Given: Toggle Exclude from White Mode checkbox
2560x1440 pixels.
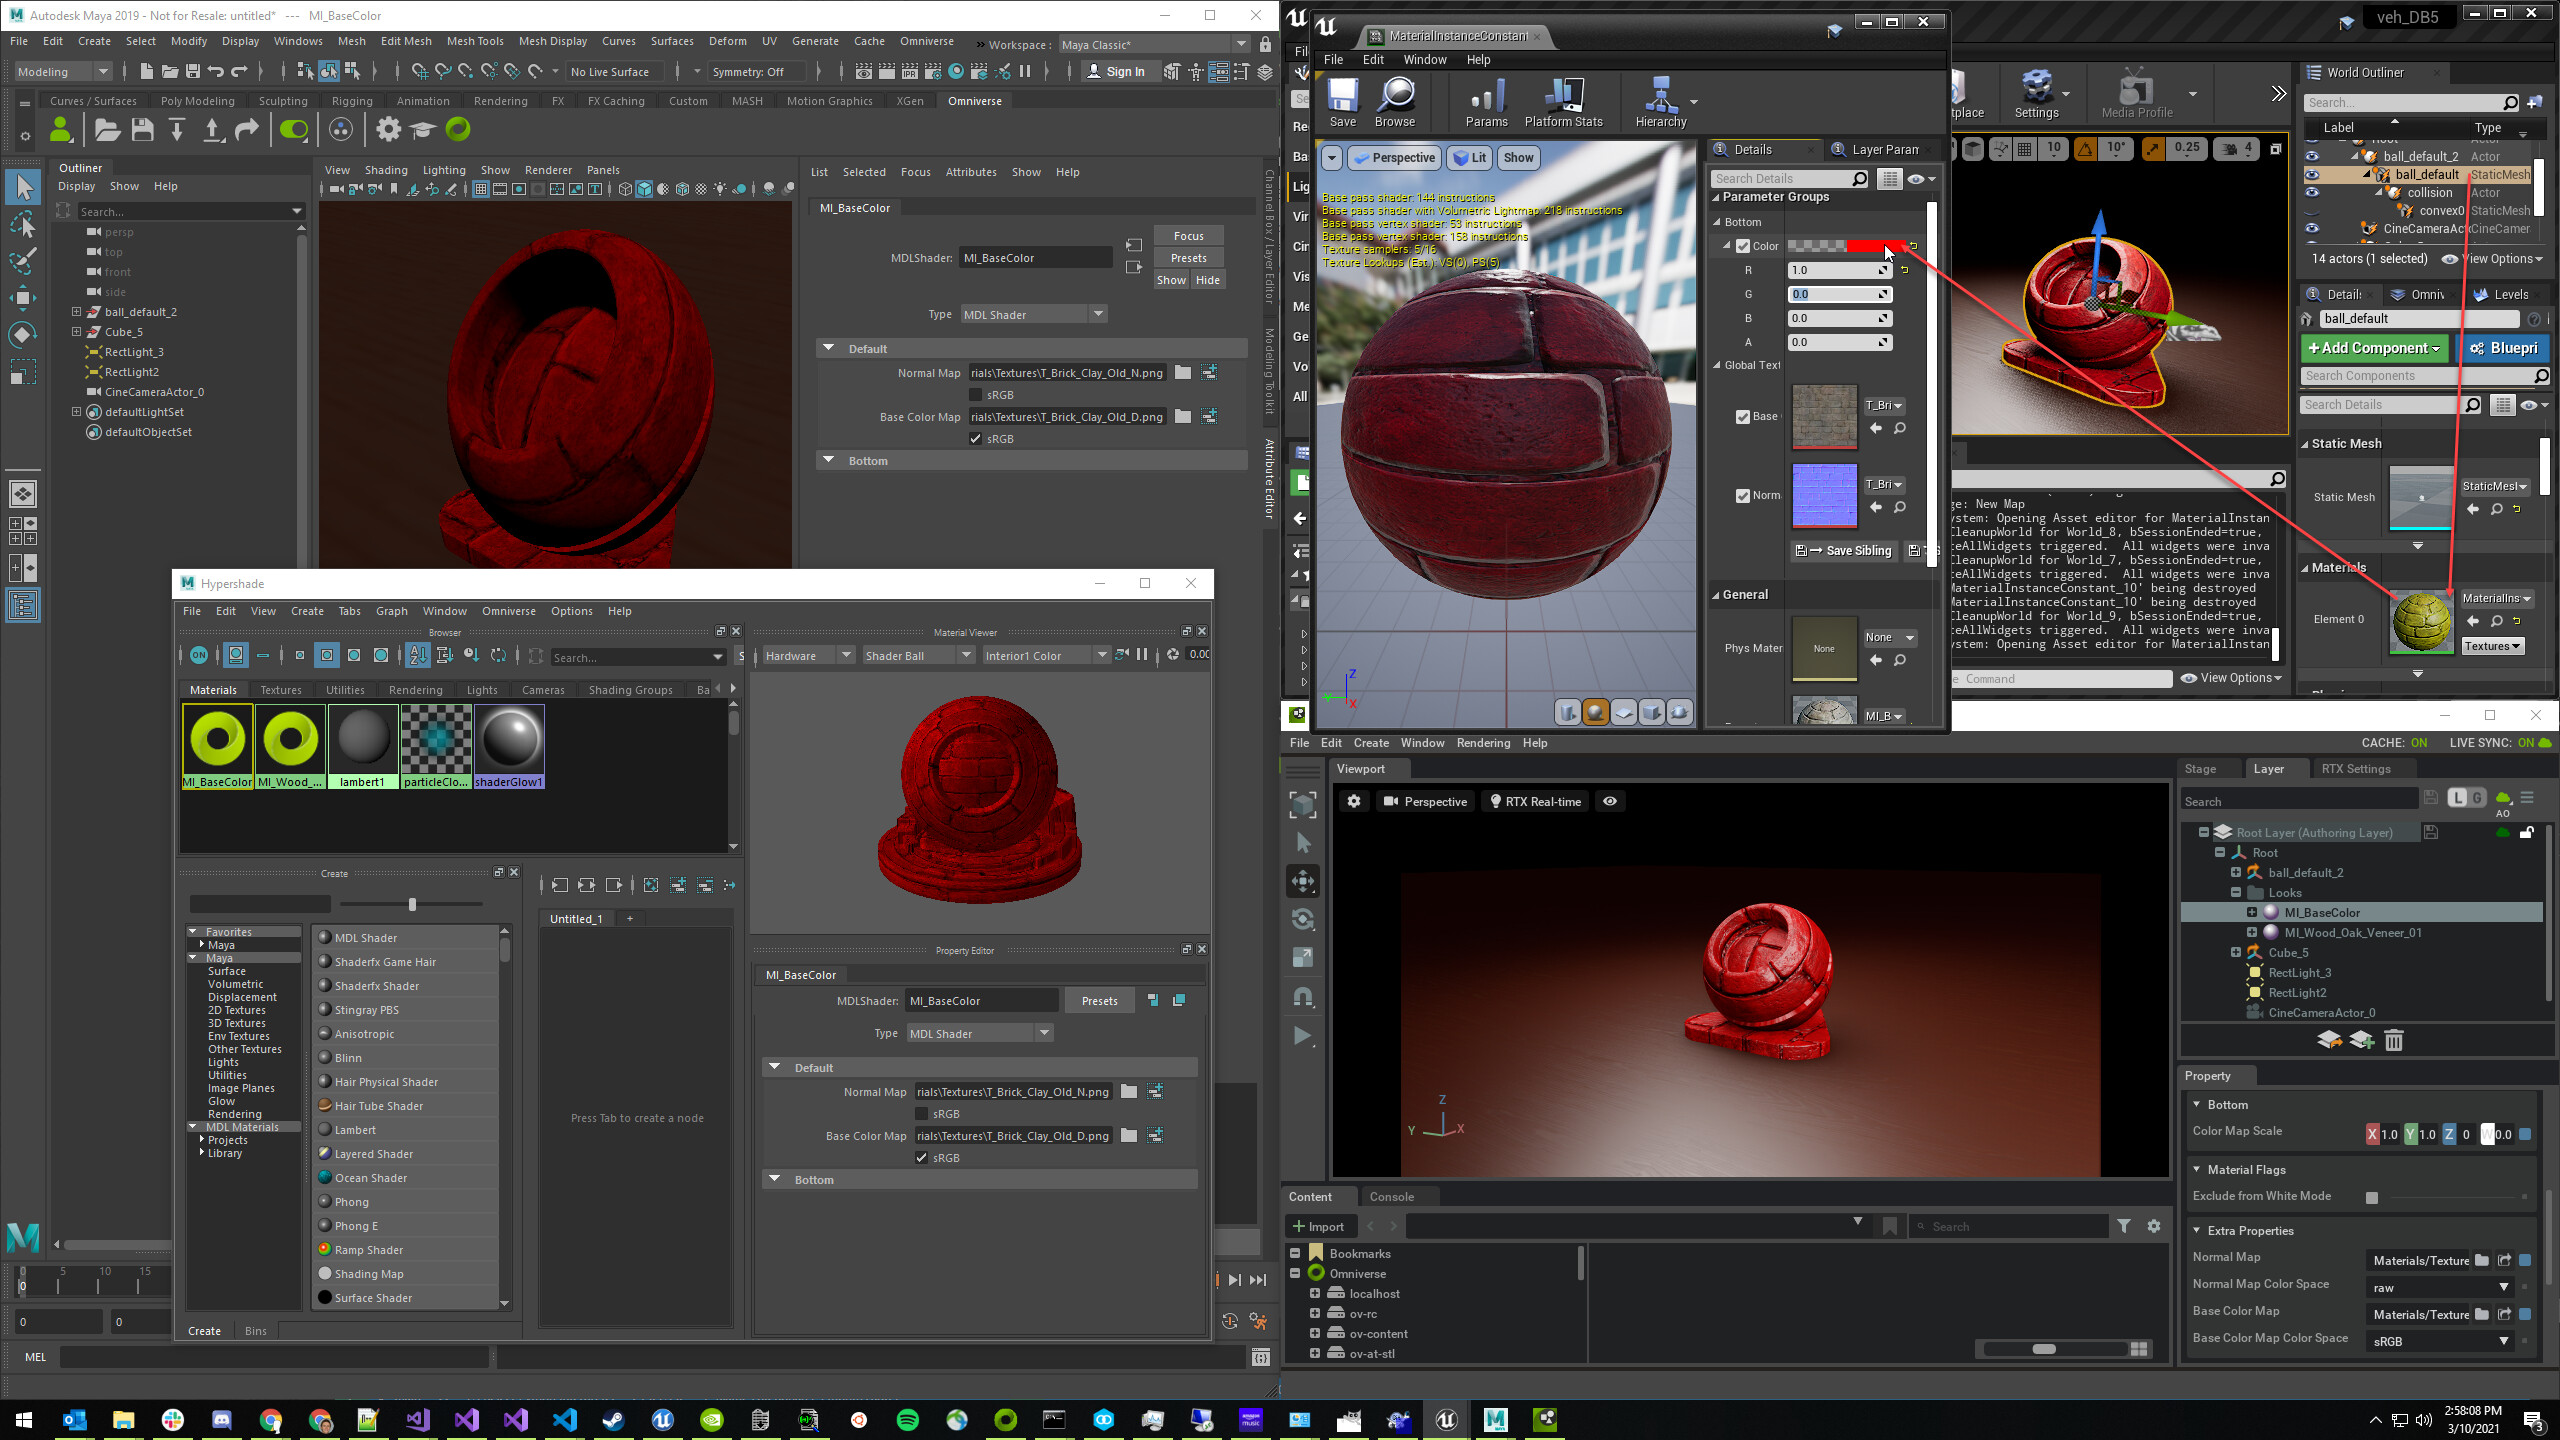Looking at the screenshot, I should [2372, 1197].
